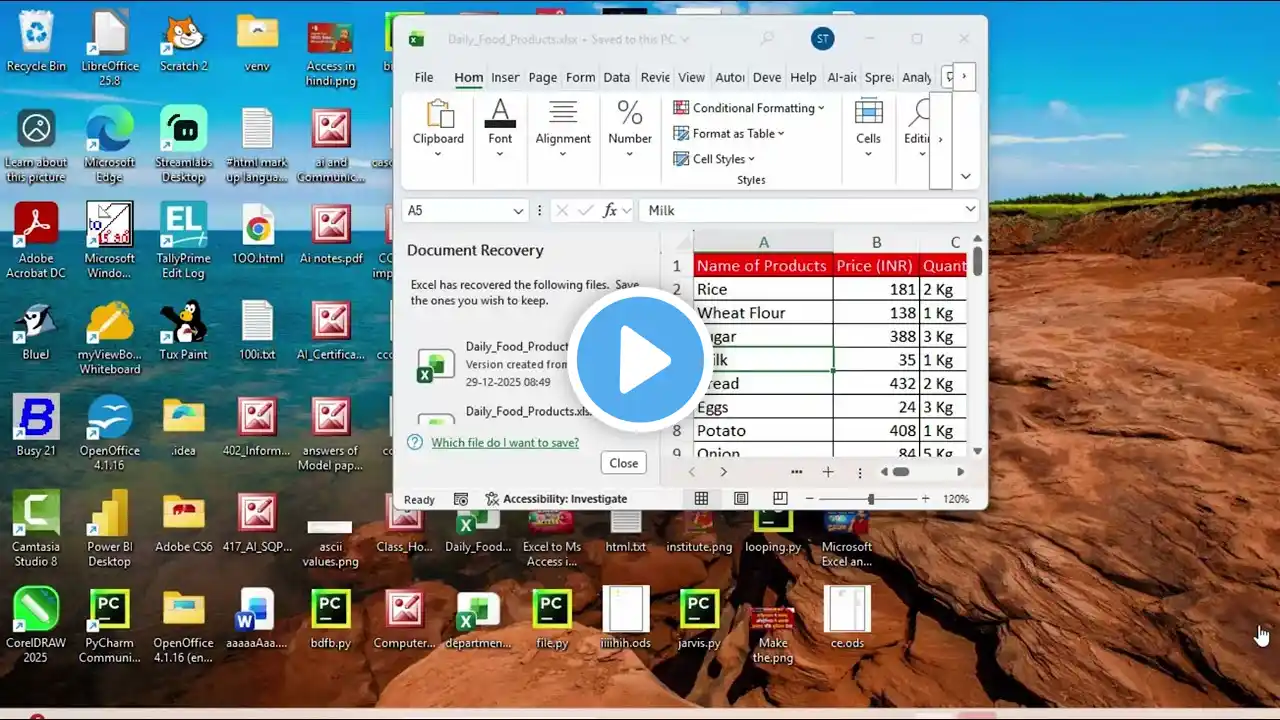Select the Busy 21 desktop icon
Viewport: 1280px width, 720px height.
pyautogui.click(x=36, y=425)
